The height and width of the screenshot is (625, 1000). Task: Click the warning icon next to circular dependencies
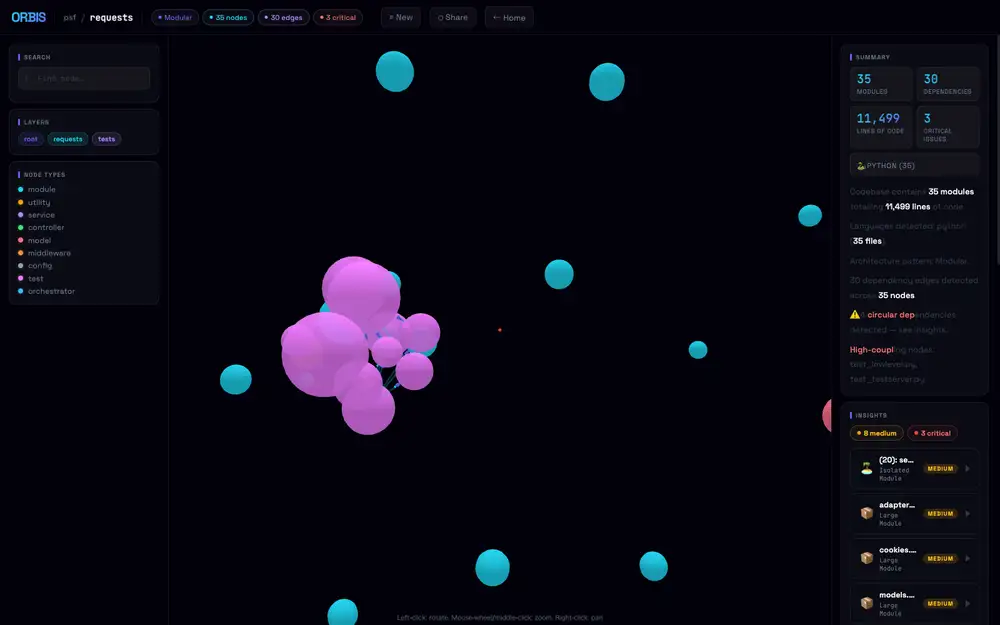855,314
